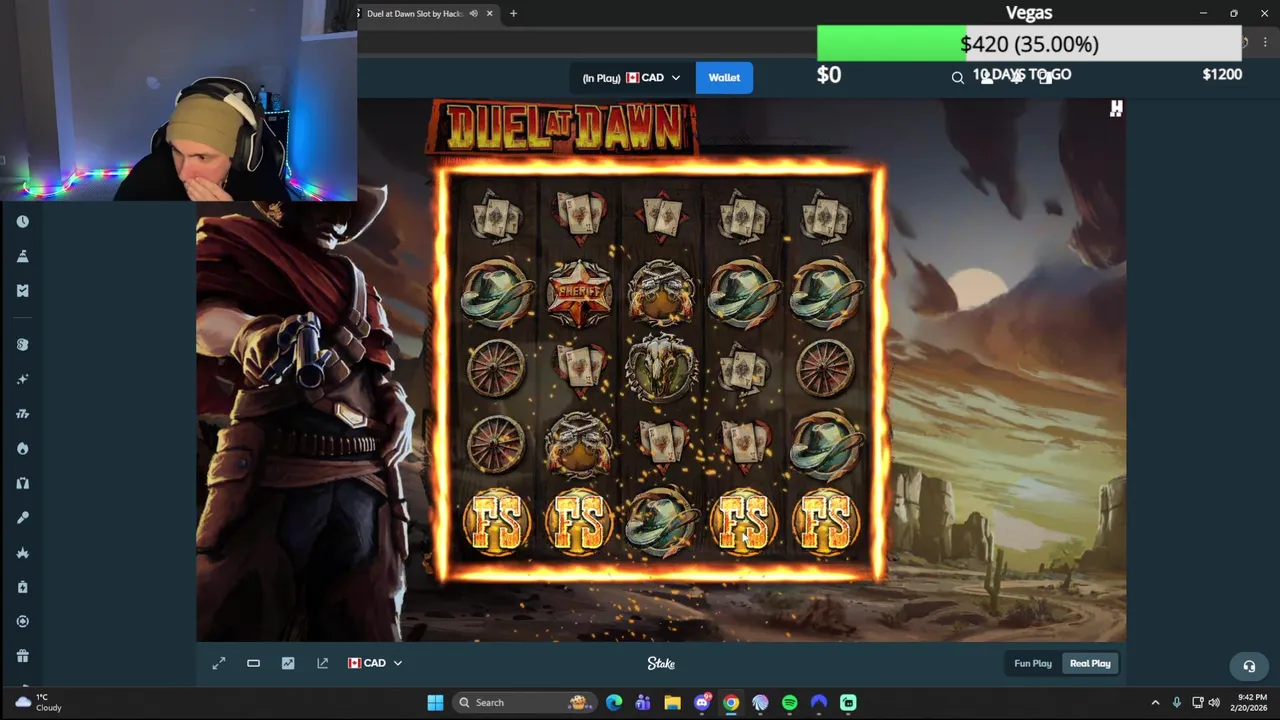Open Stake Originals 'S' icon in sidebar
The image size is (1280, 720).
click(x=22, y=345)
